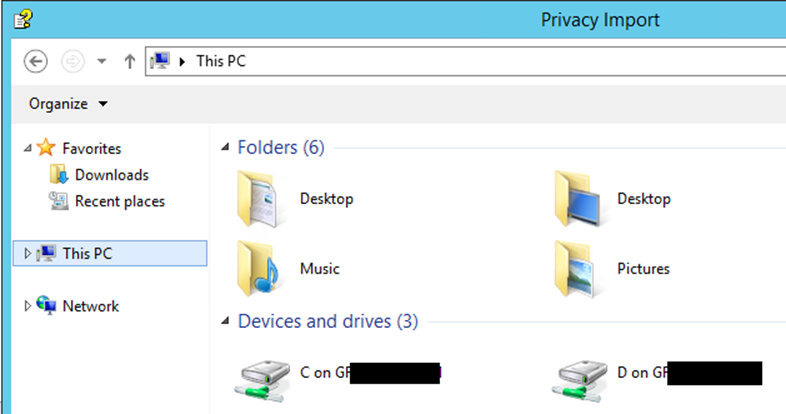Collapse the Folders (6) group
Image resolution: width=786 pixels, height=414 pixels.
coord(225,148)
